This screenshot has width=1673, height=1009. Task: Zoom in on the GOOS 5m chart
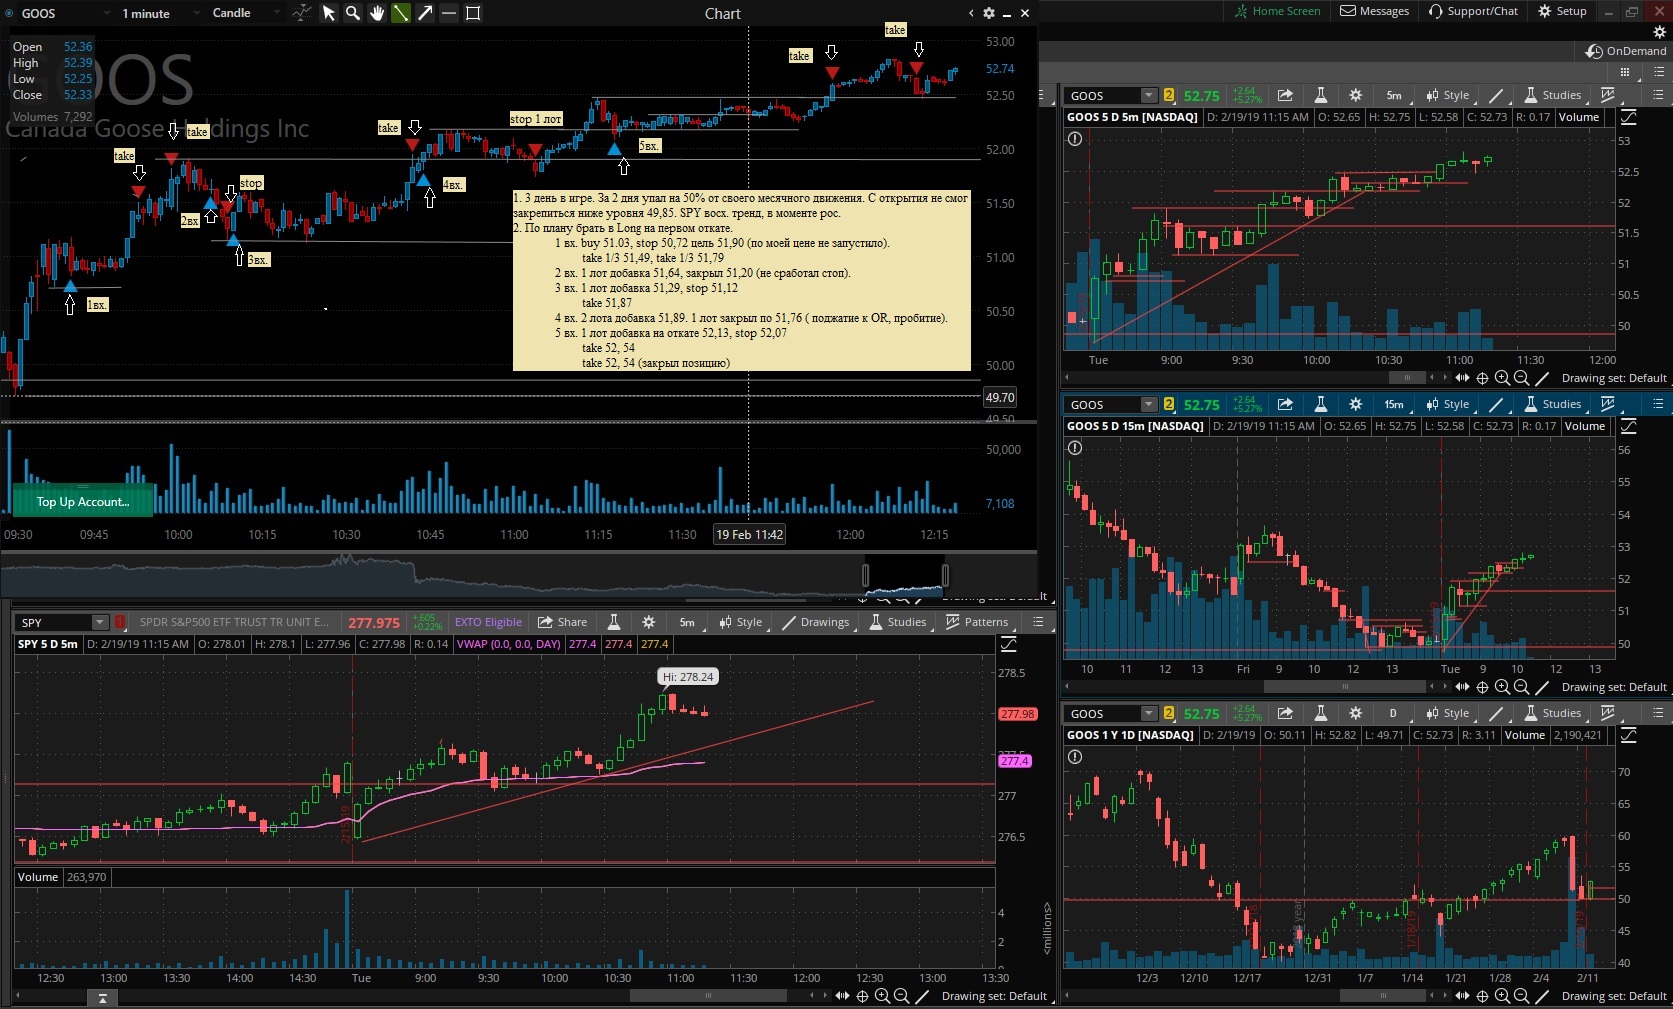click(1502, 378)
